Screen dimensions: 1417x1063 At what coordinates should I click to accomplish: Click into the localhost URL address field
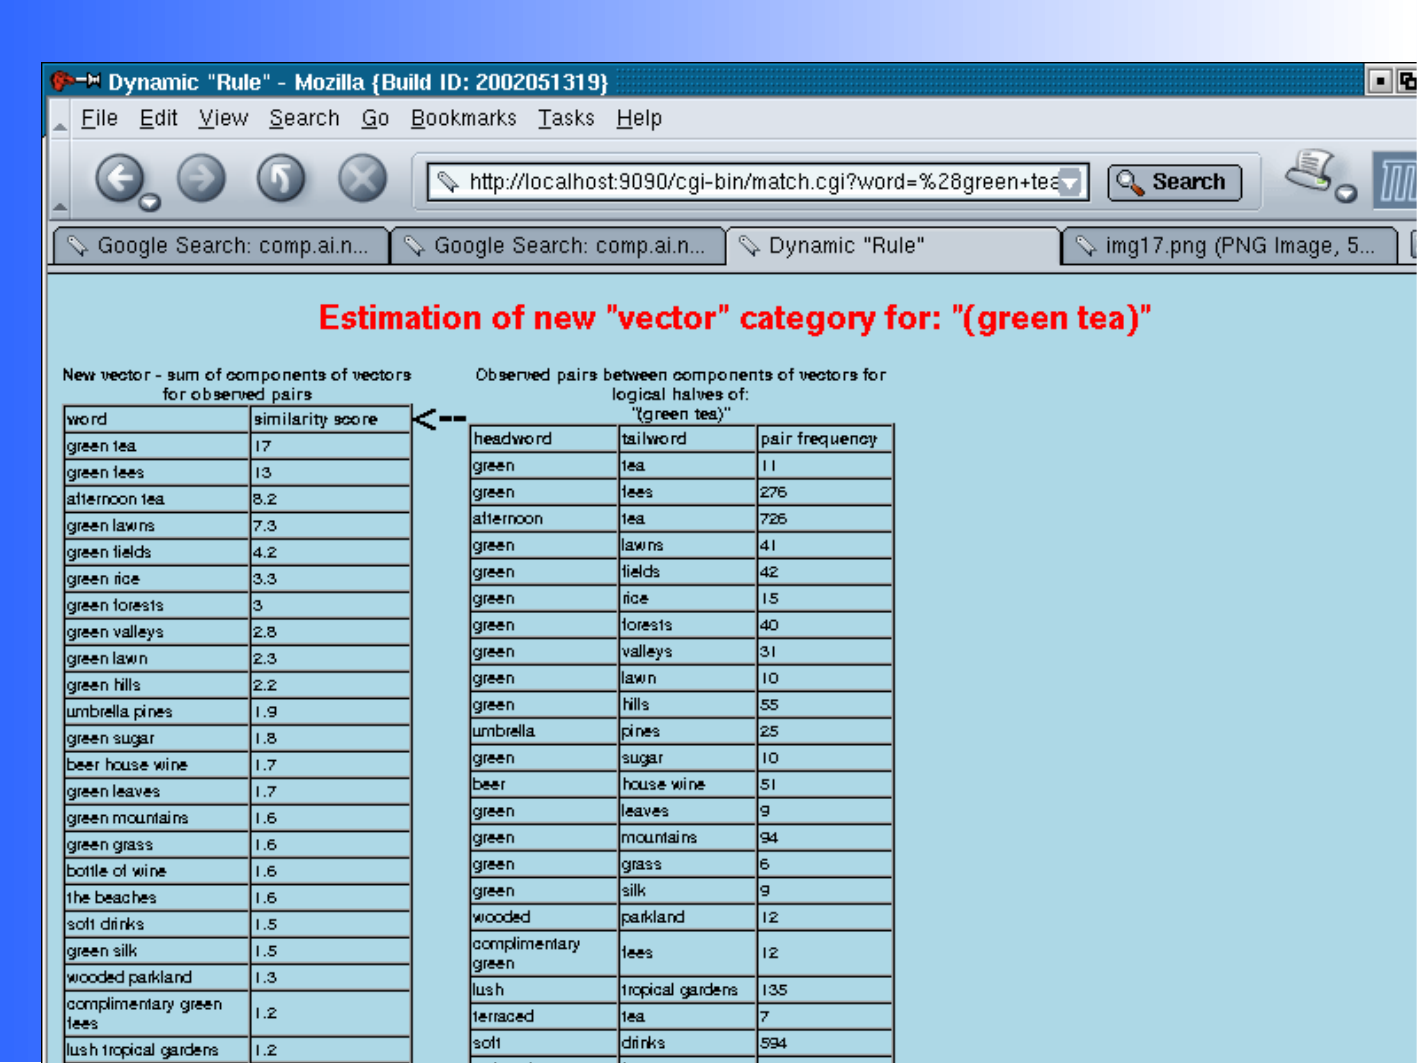(x=760, y=182)
